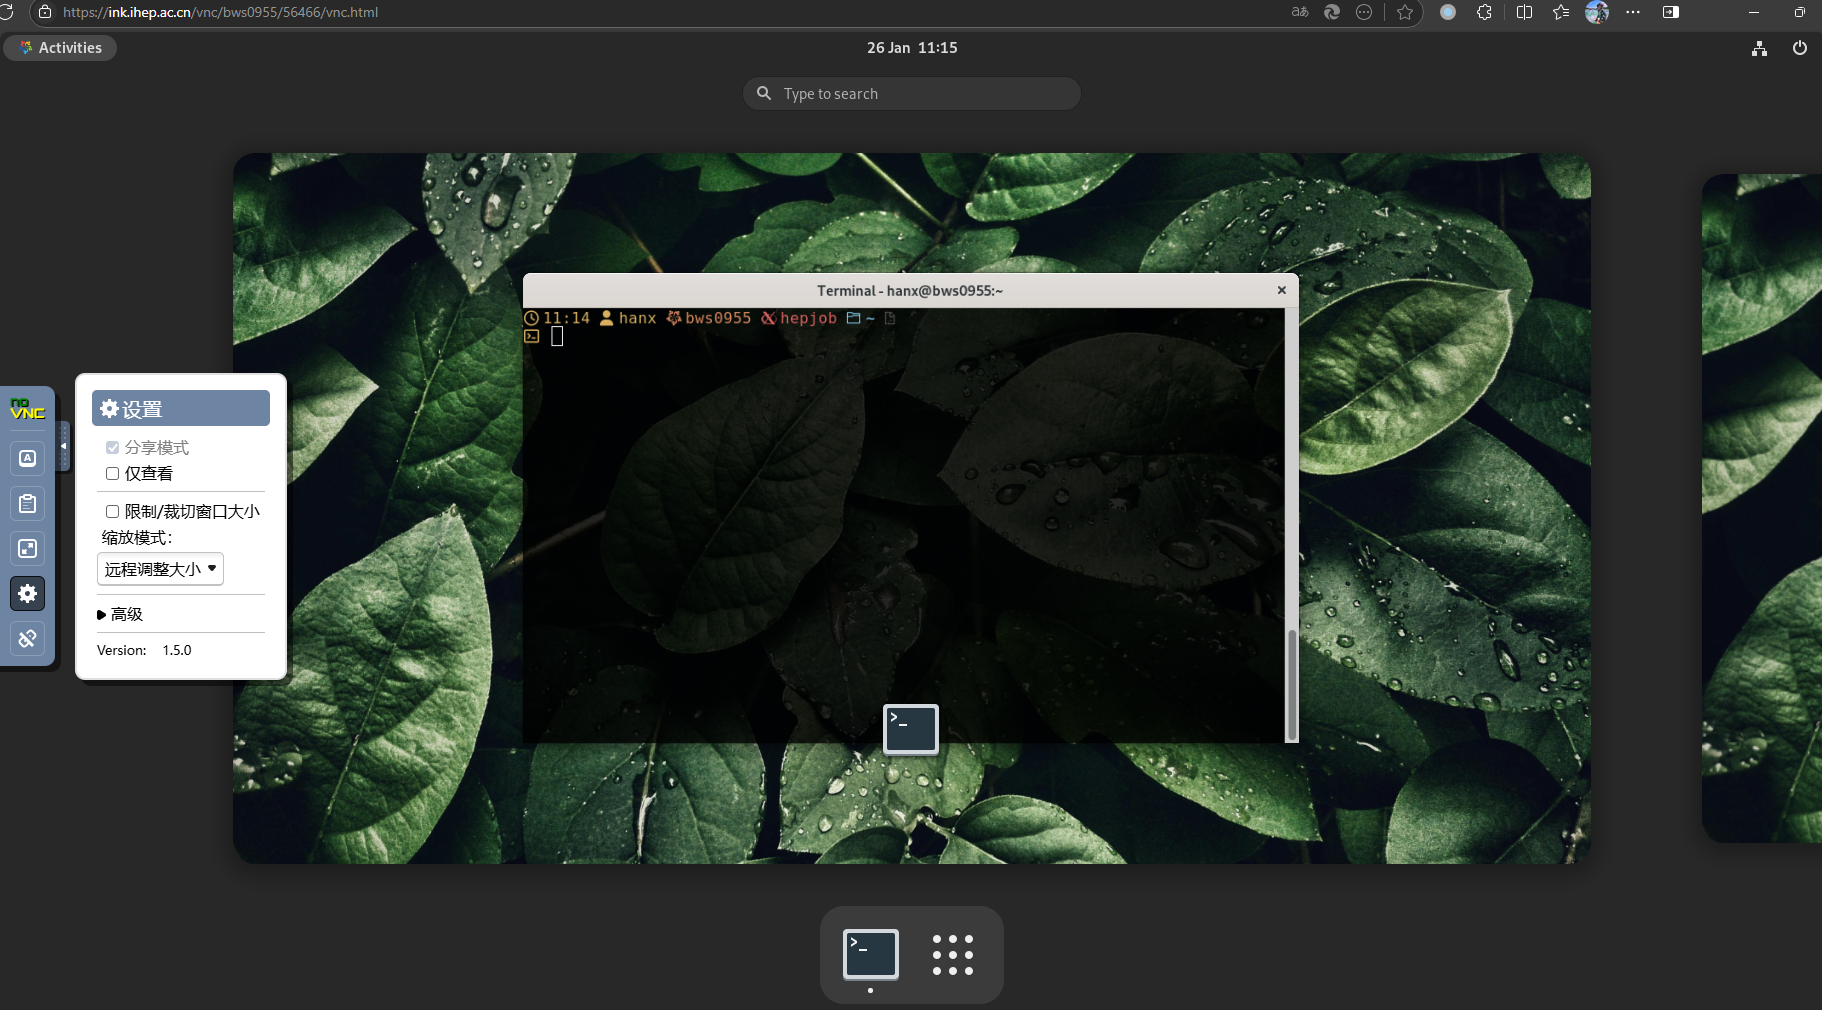Enable 限制/裁切窗口大小 clipping checkbox
This screenshot has height=1010, width=1822.
(x=113, y=512)
